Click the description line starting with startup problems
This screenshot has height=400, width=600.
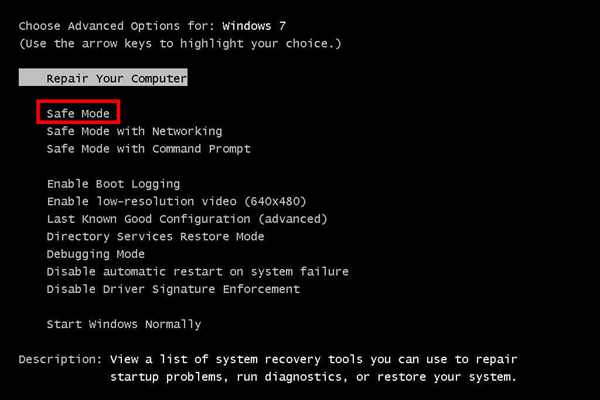(x=314, y=377)
